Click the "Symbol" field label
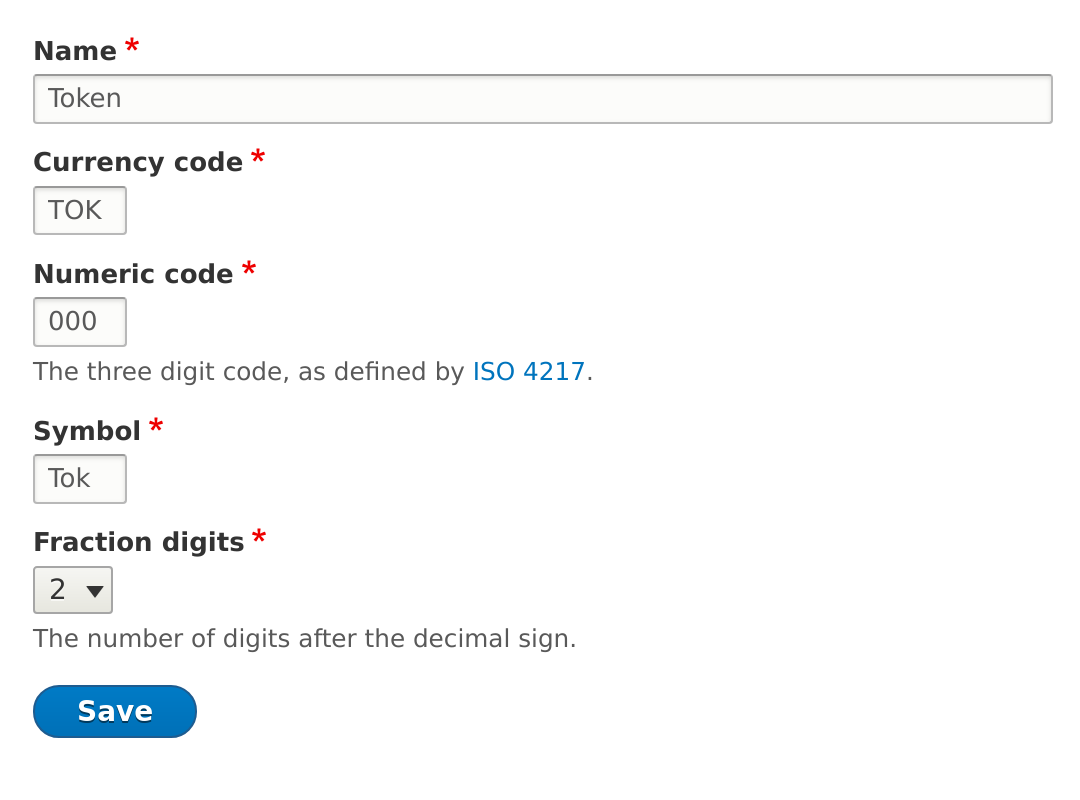Screen dimensions: 1080x800 pyautogui.click(x=87, y=431)
